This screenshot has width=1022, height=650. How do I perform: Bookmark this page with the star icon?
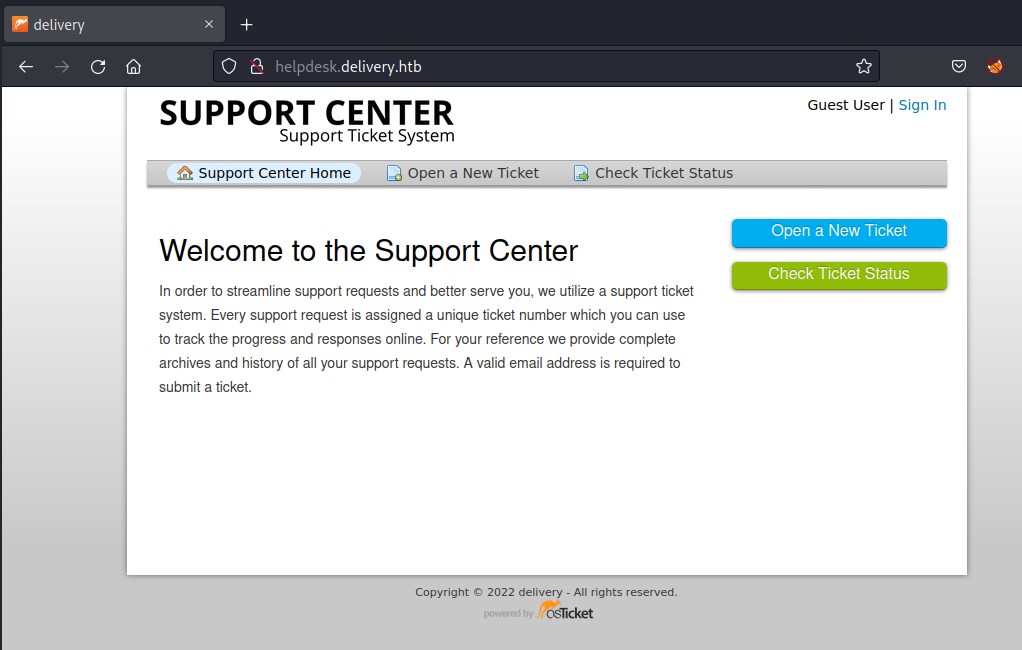point(863,67)
